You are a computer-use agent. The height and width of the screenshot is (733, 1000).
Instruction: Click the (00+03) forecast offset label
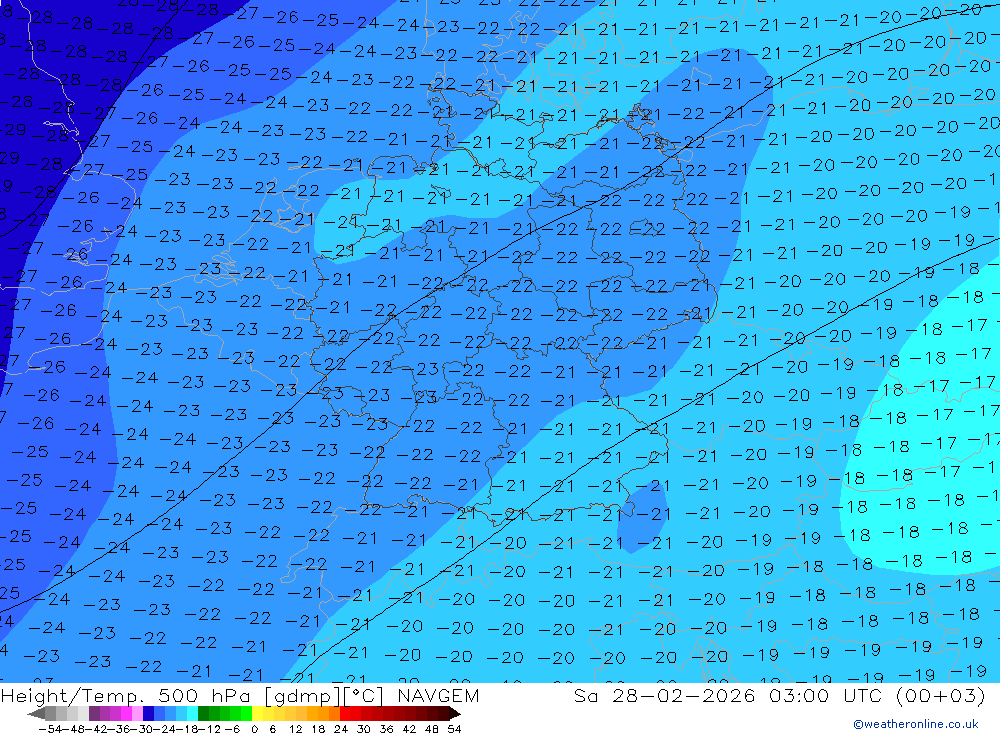pyautogui.click(x=941, y=695)
